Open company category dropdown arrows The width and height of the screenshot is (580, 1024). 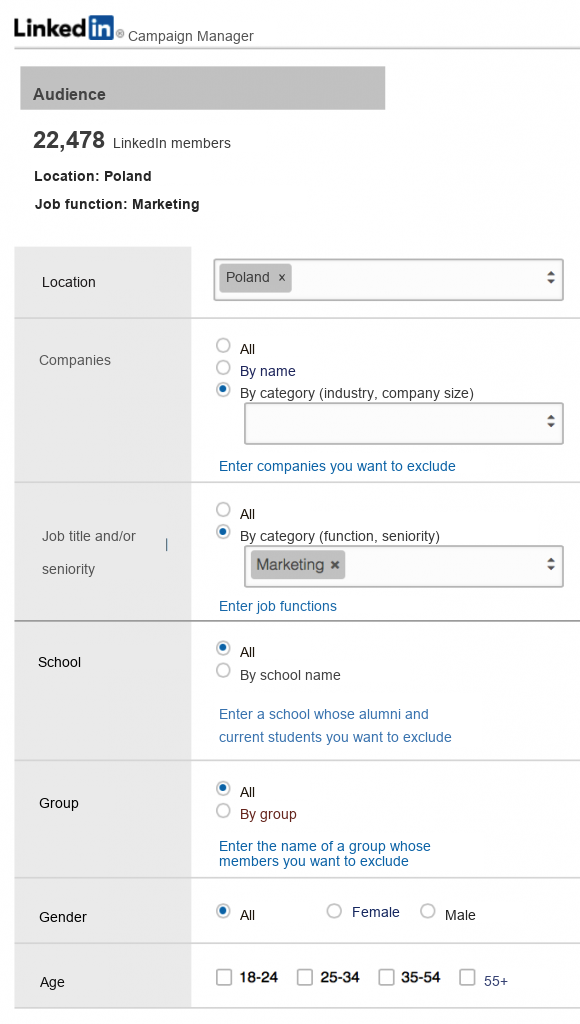click(x=551, y=421)
